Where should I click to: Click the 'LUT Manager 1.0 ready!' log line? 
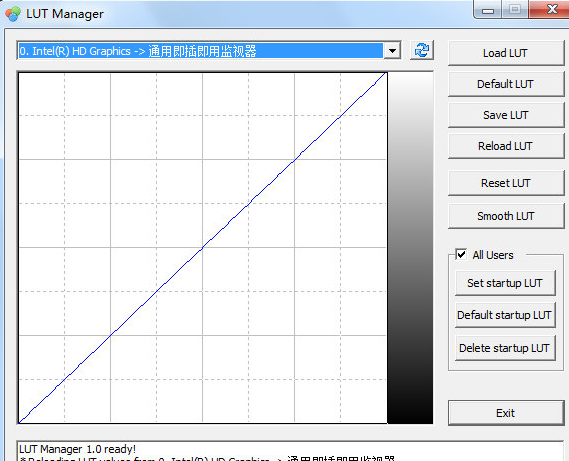[x=77, y=449]
